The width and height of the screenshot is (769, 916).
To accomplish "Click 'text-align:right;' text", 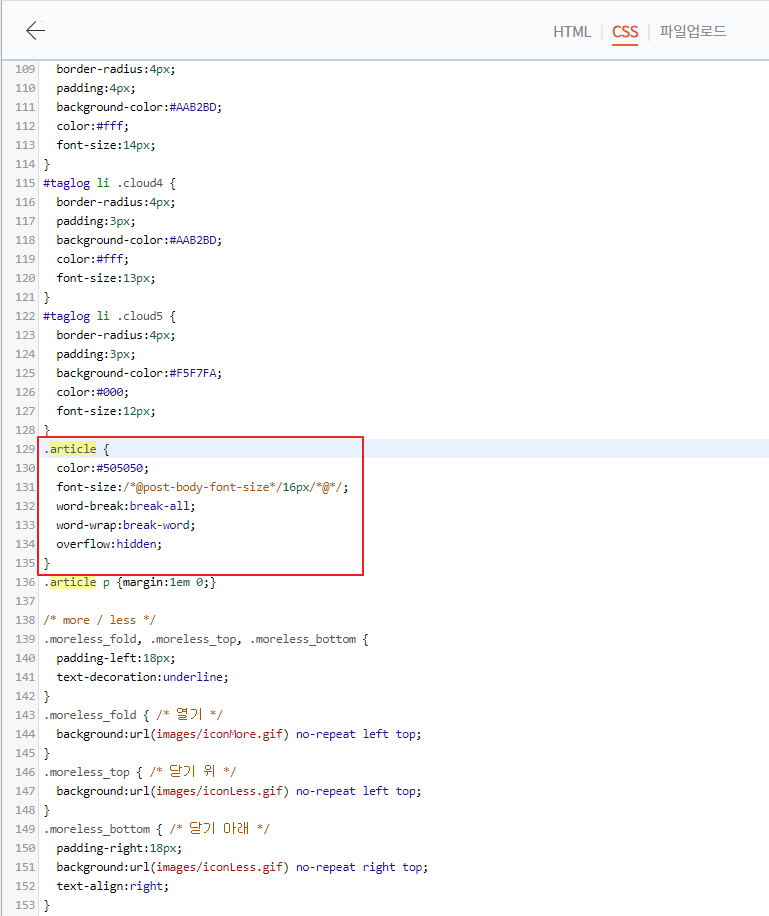I will [113, 886].
